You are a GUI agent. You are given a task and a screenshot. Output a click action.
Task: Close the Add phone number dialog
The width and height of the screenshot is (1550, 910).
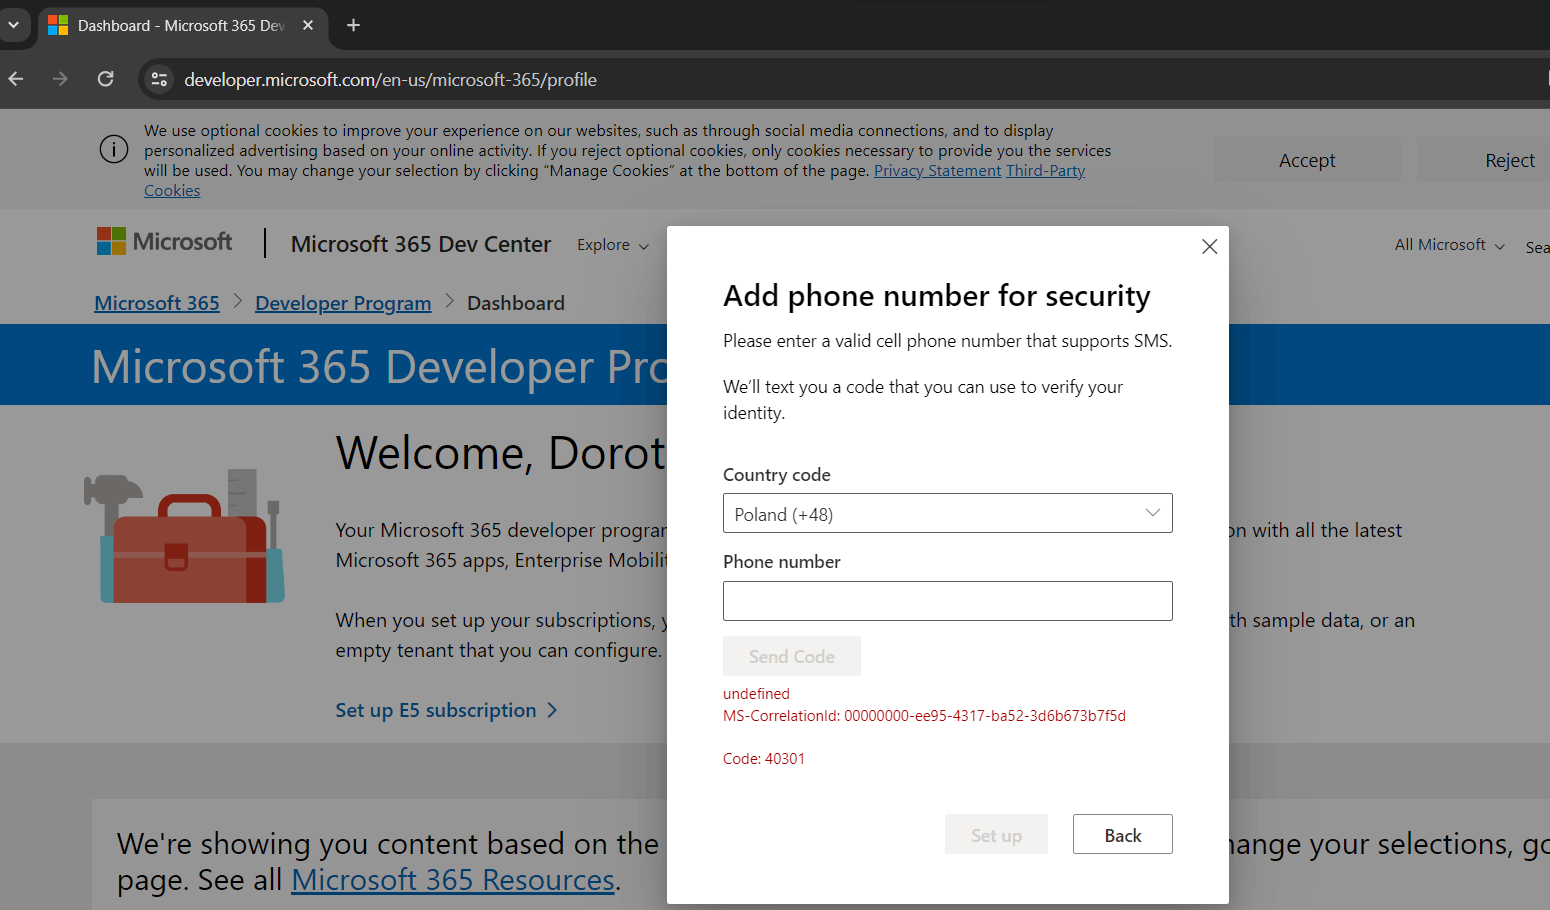[x=1209, y=246]
